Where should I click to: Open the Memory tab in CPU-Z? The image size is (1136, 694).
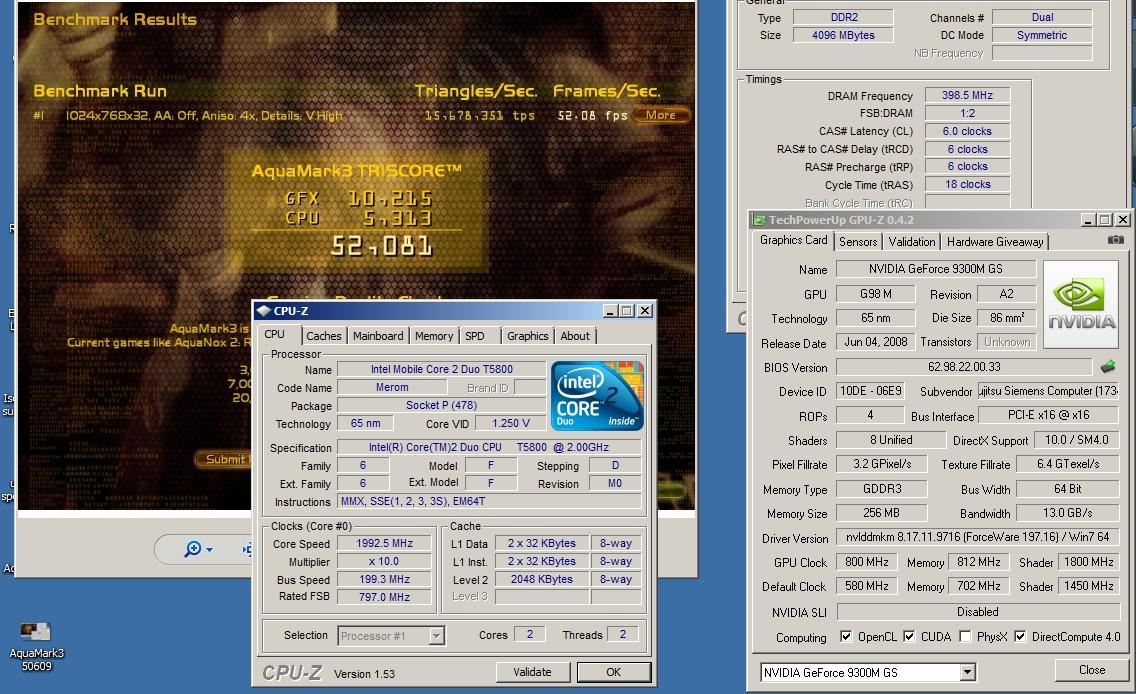434,335
